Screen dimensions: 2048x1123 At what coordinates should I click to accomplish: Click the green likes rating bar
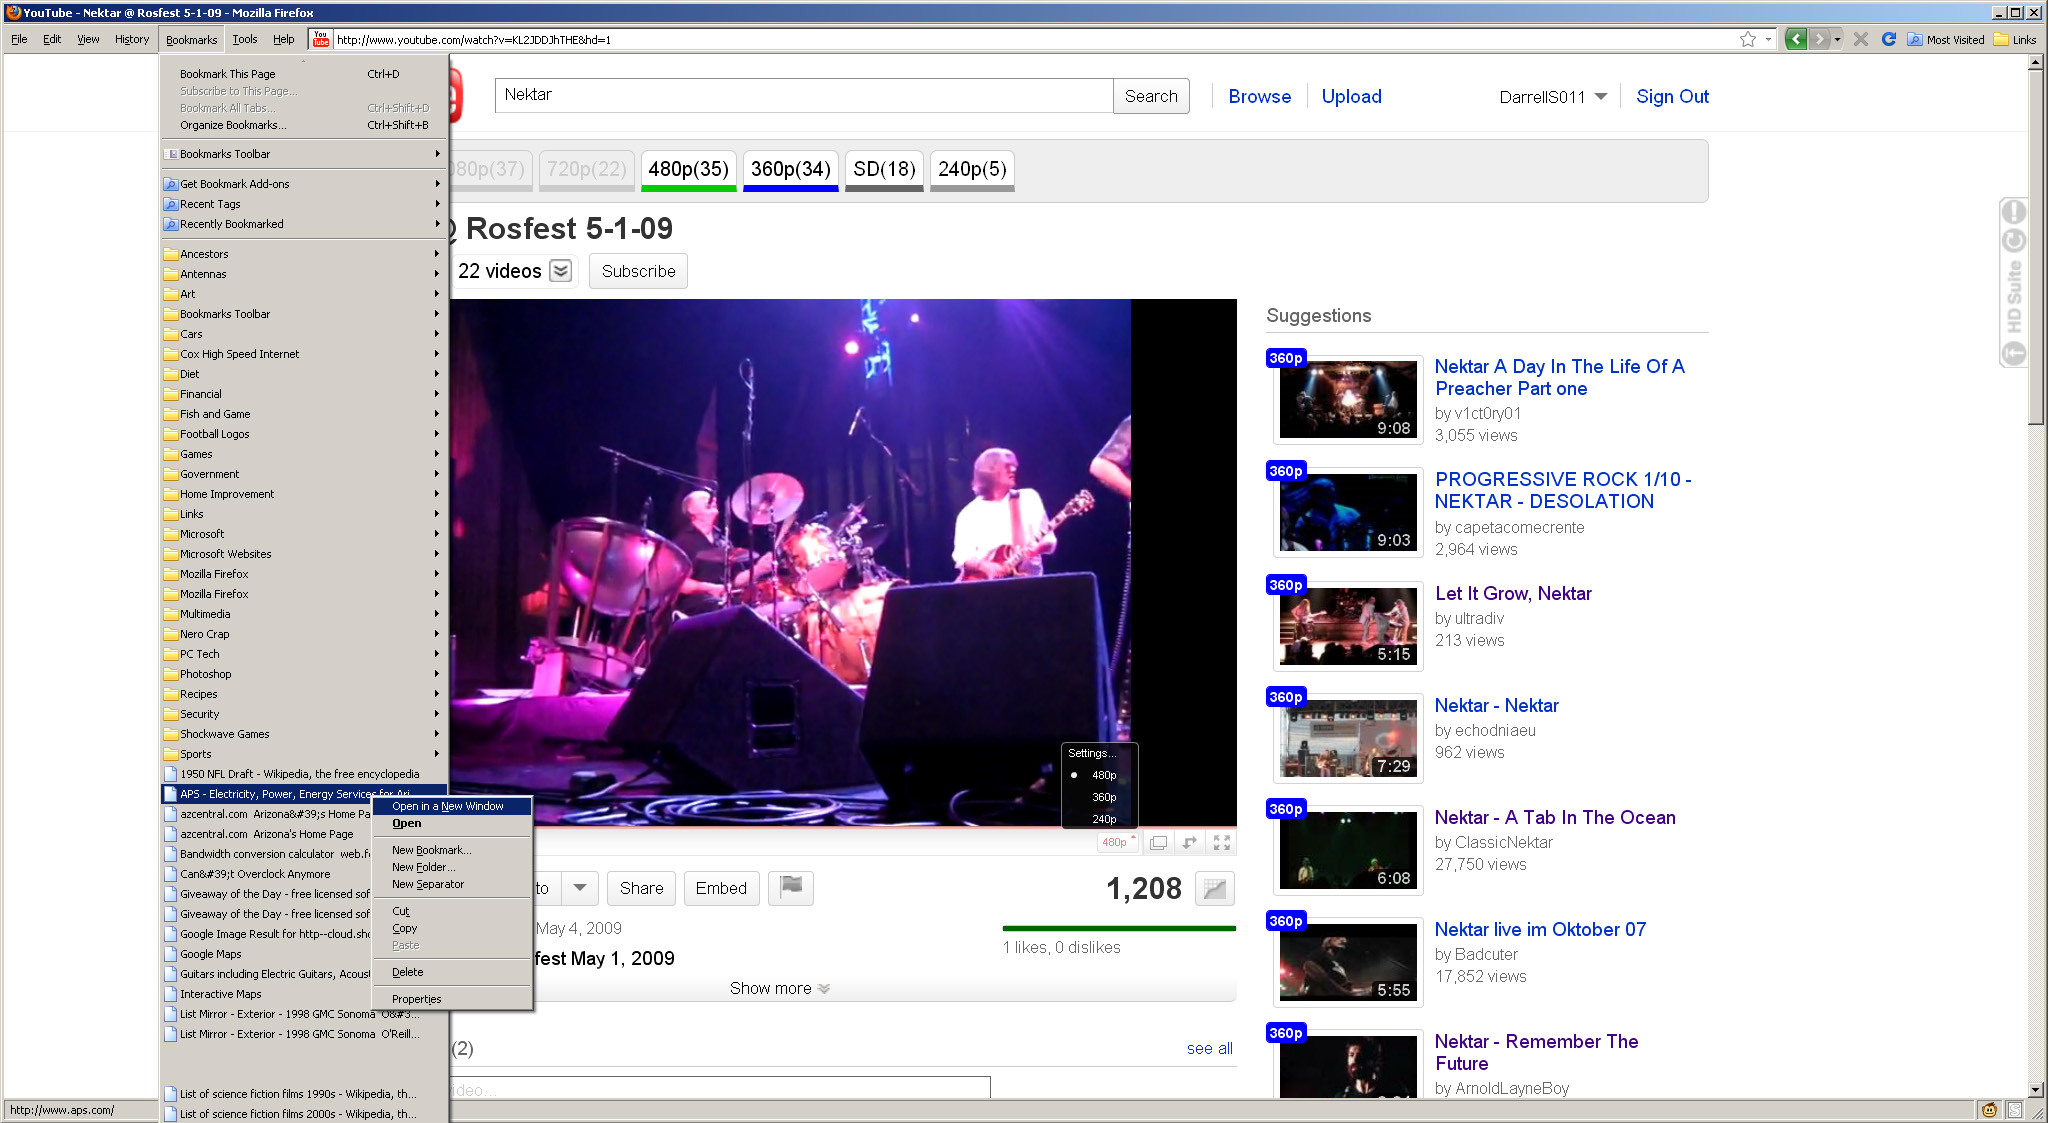tap(1118, 929)
